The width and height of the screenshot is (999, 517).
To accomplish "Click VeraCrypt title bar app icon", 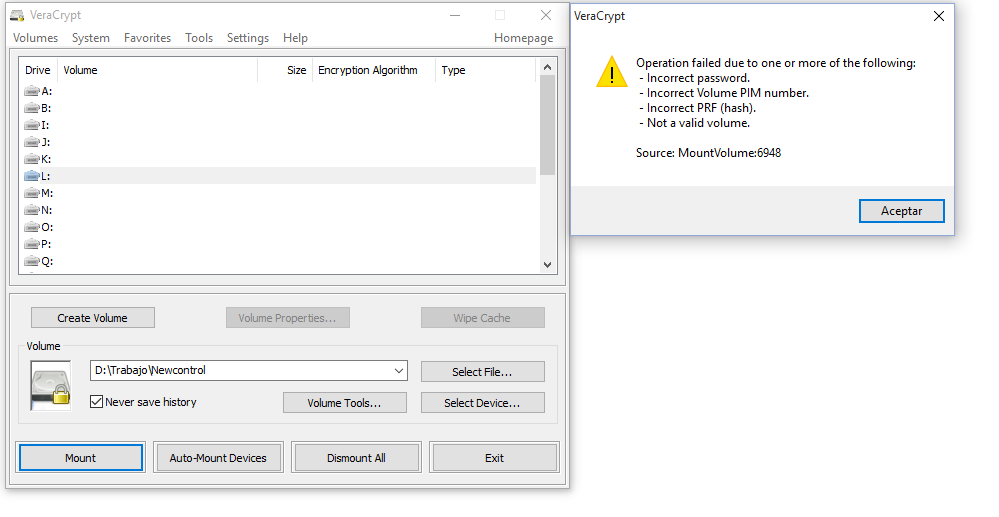I will (17, 15).
